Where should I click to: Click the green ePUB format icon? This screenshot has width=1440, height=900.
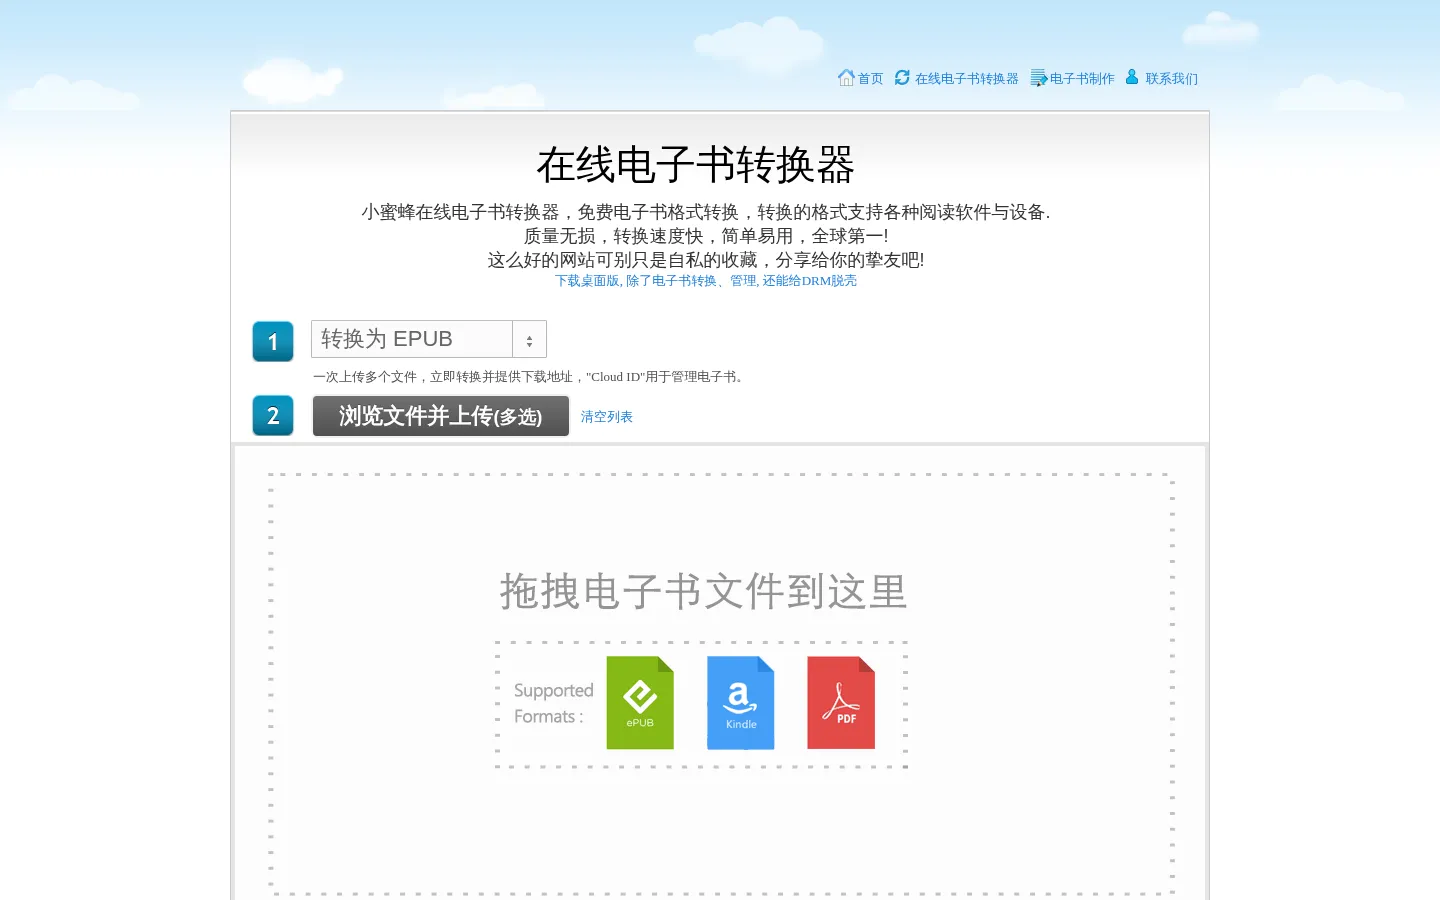click(x=640, y=703)
